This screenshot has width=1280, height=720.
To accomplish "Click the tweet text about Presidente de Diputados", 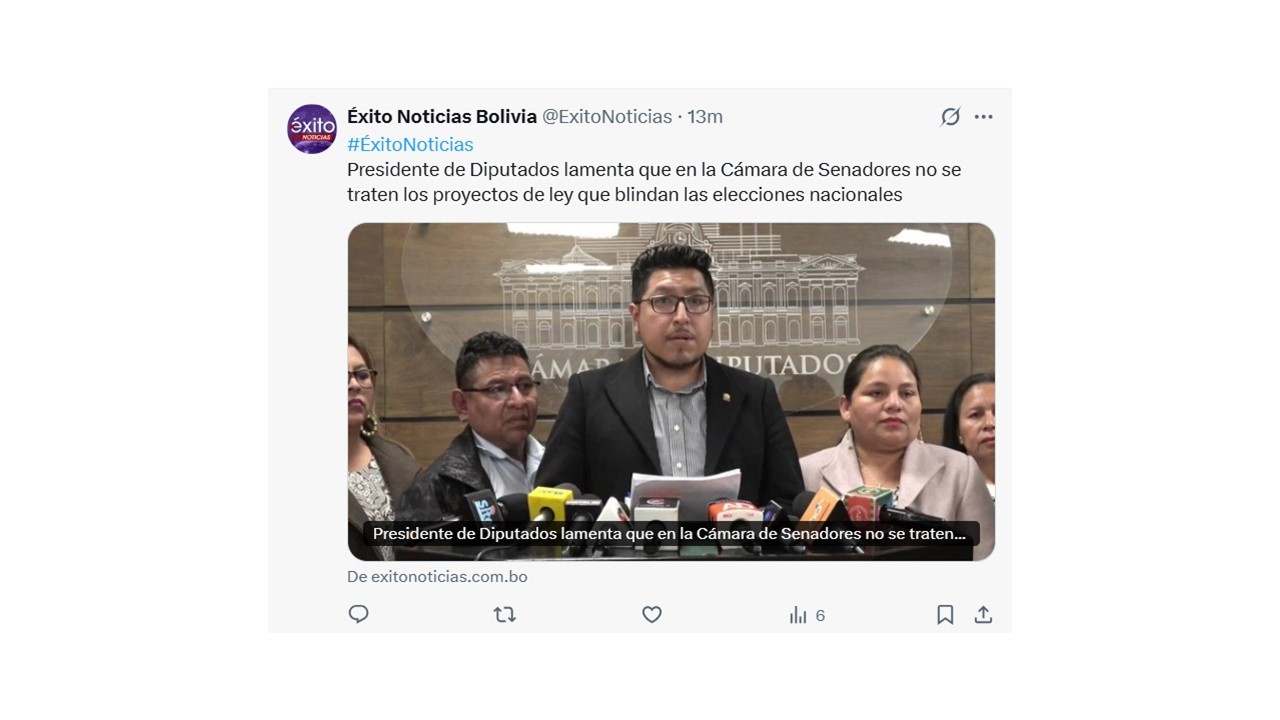I will 654,182.
